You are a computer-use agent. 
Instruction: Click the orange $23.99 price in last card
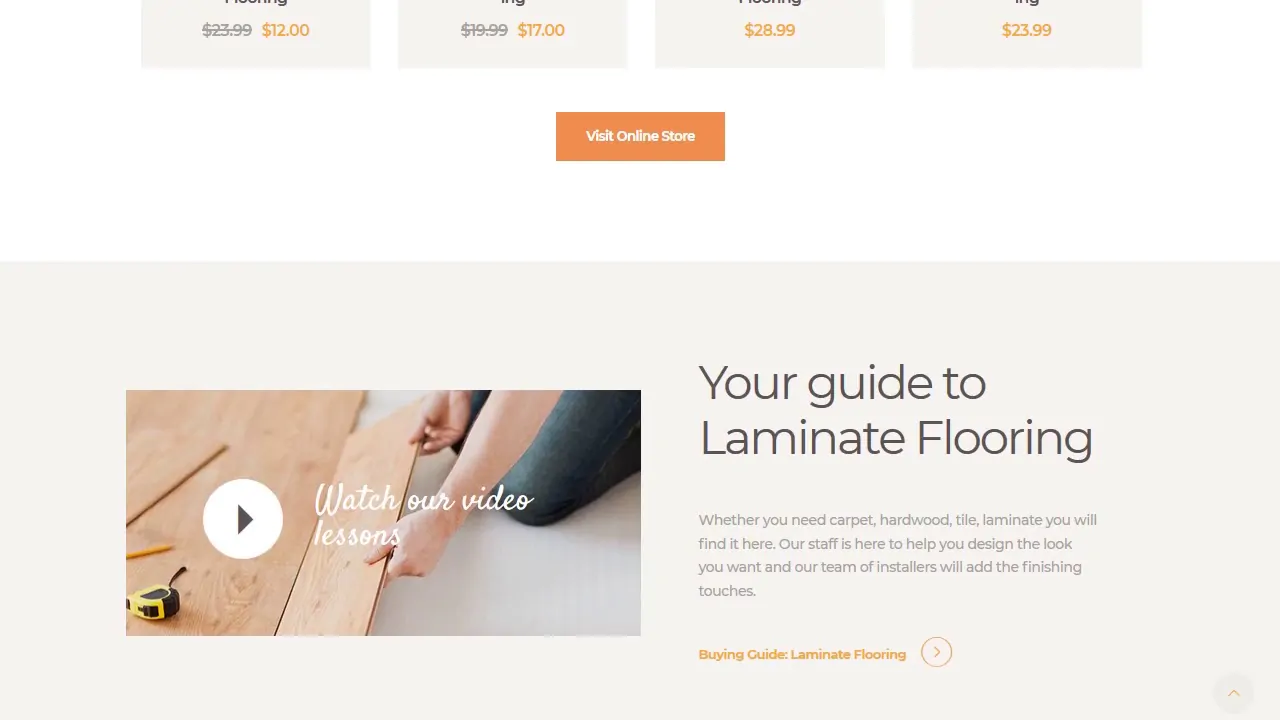click(1027, 30)
